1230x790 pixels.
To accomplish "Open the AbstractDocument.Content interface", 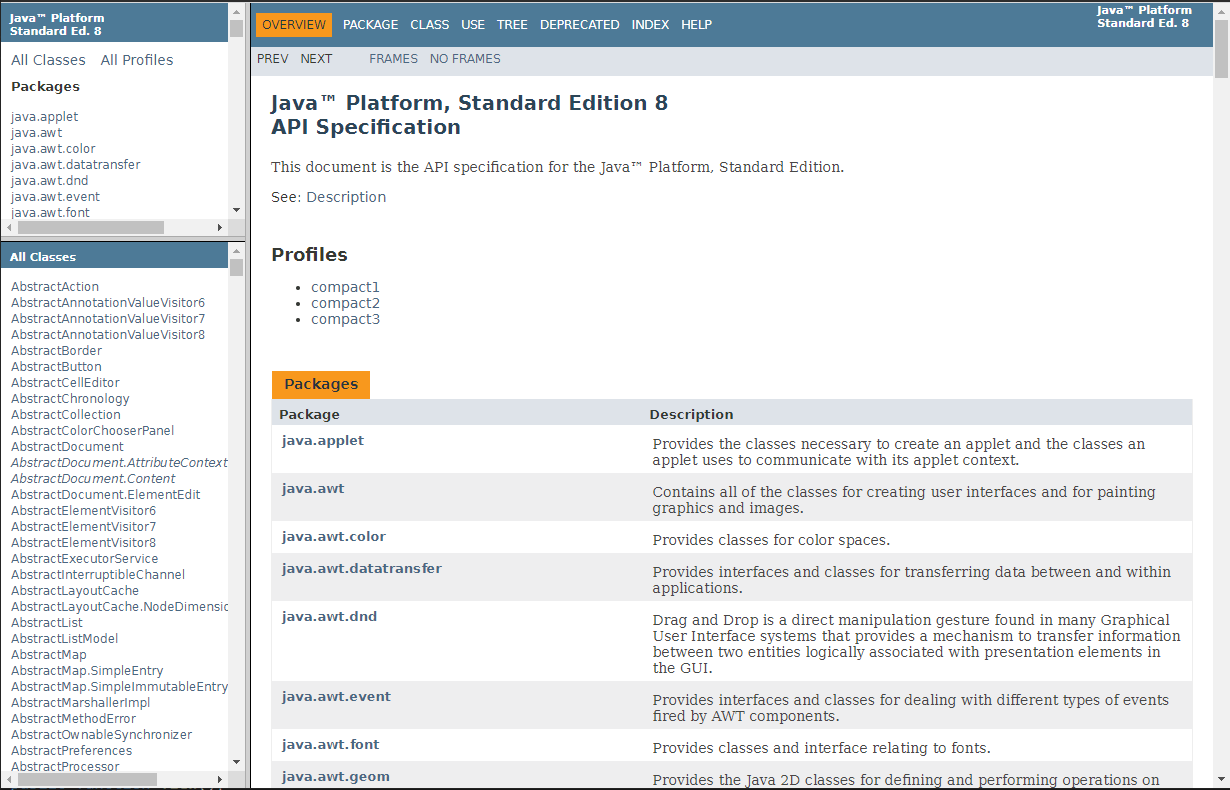I will coord(93,479).
